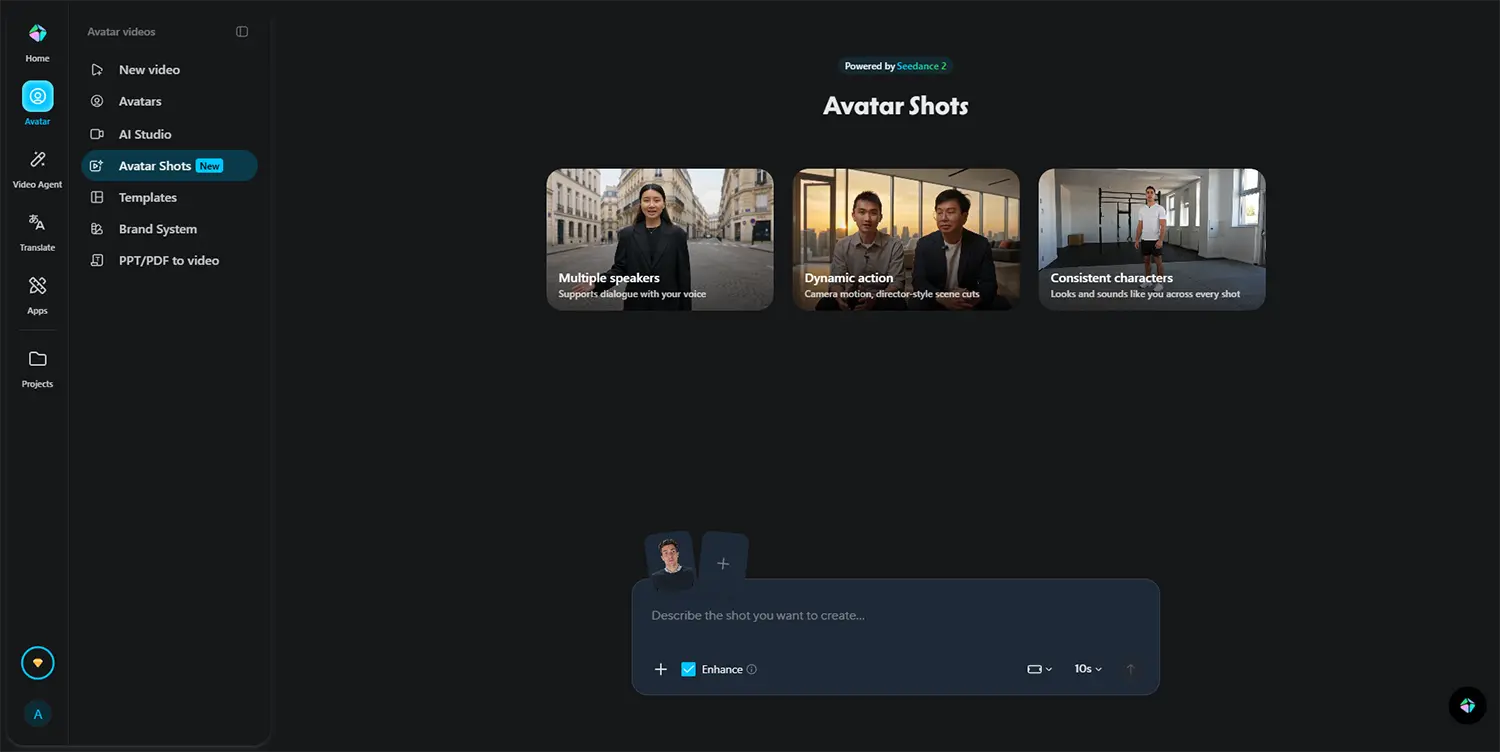Click the Enhance info icon
1500x752 pixels.
coord(752,670)
